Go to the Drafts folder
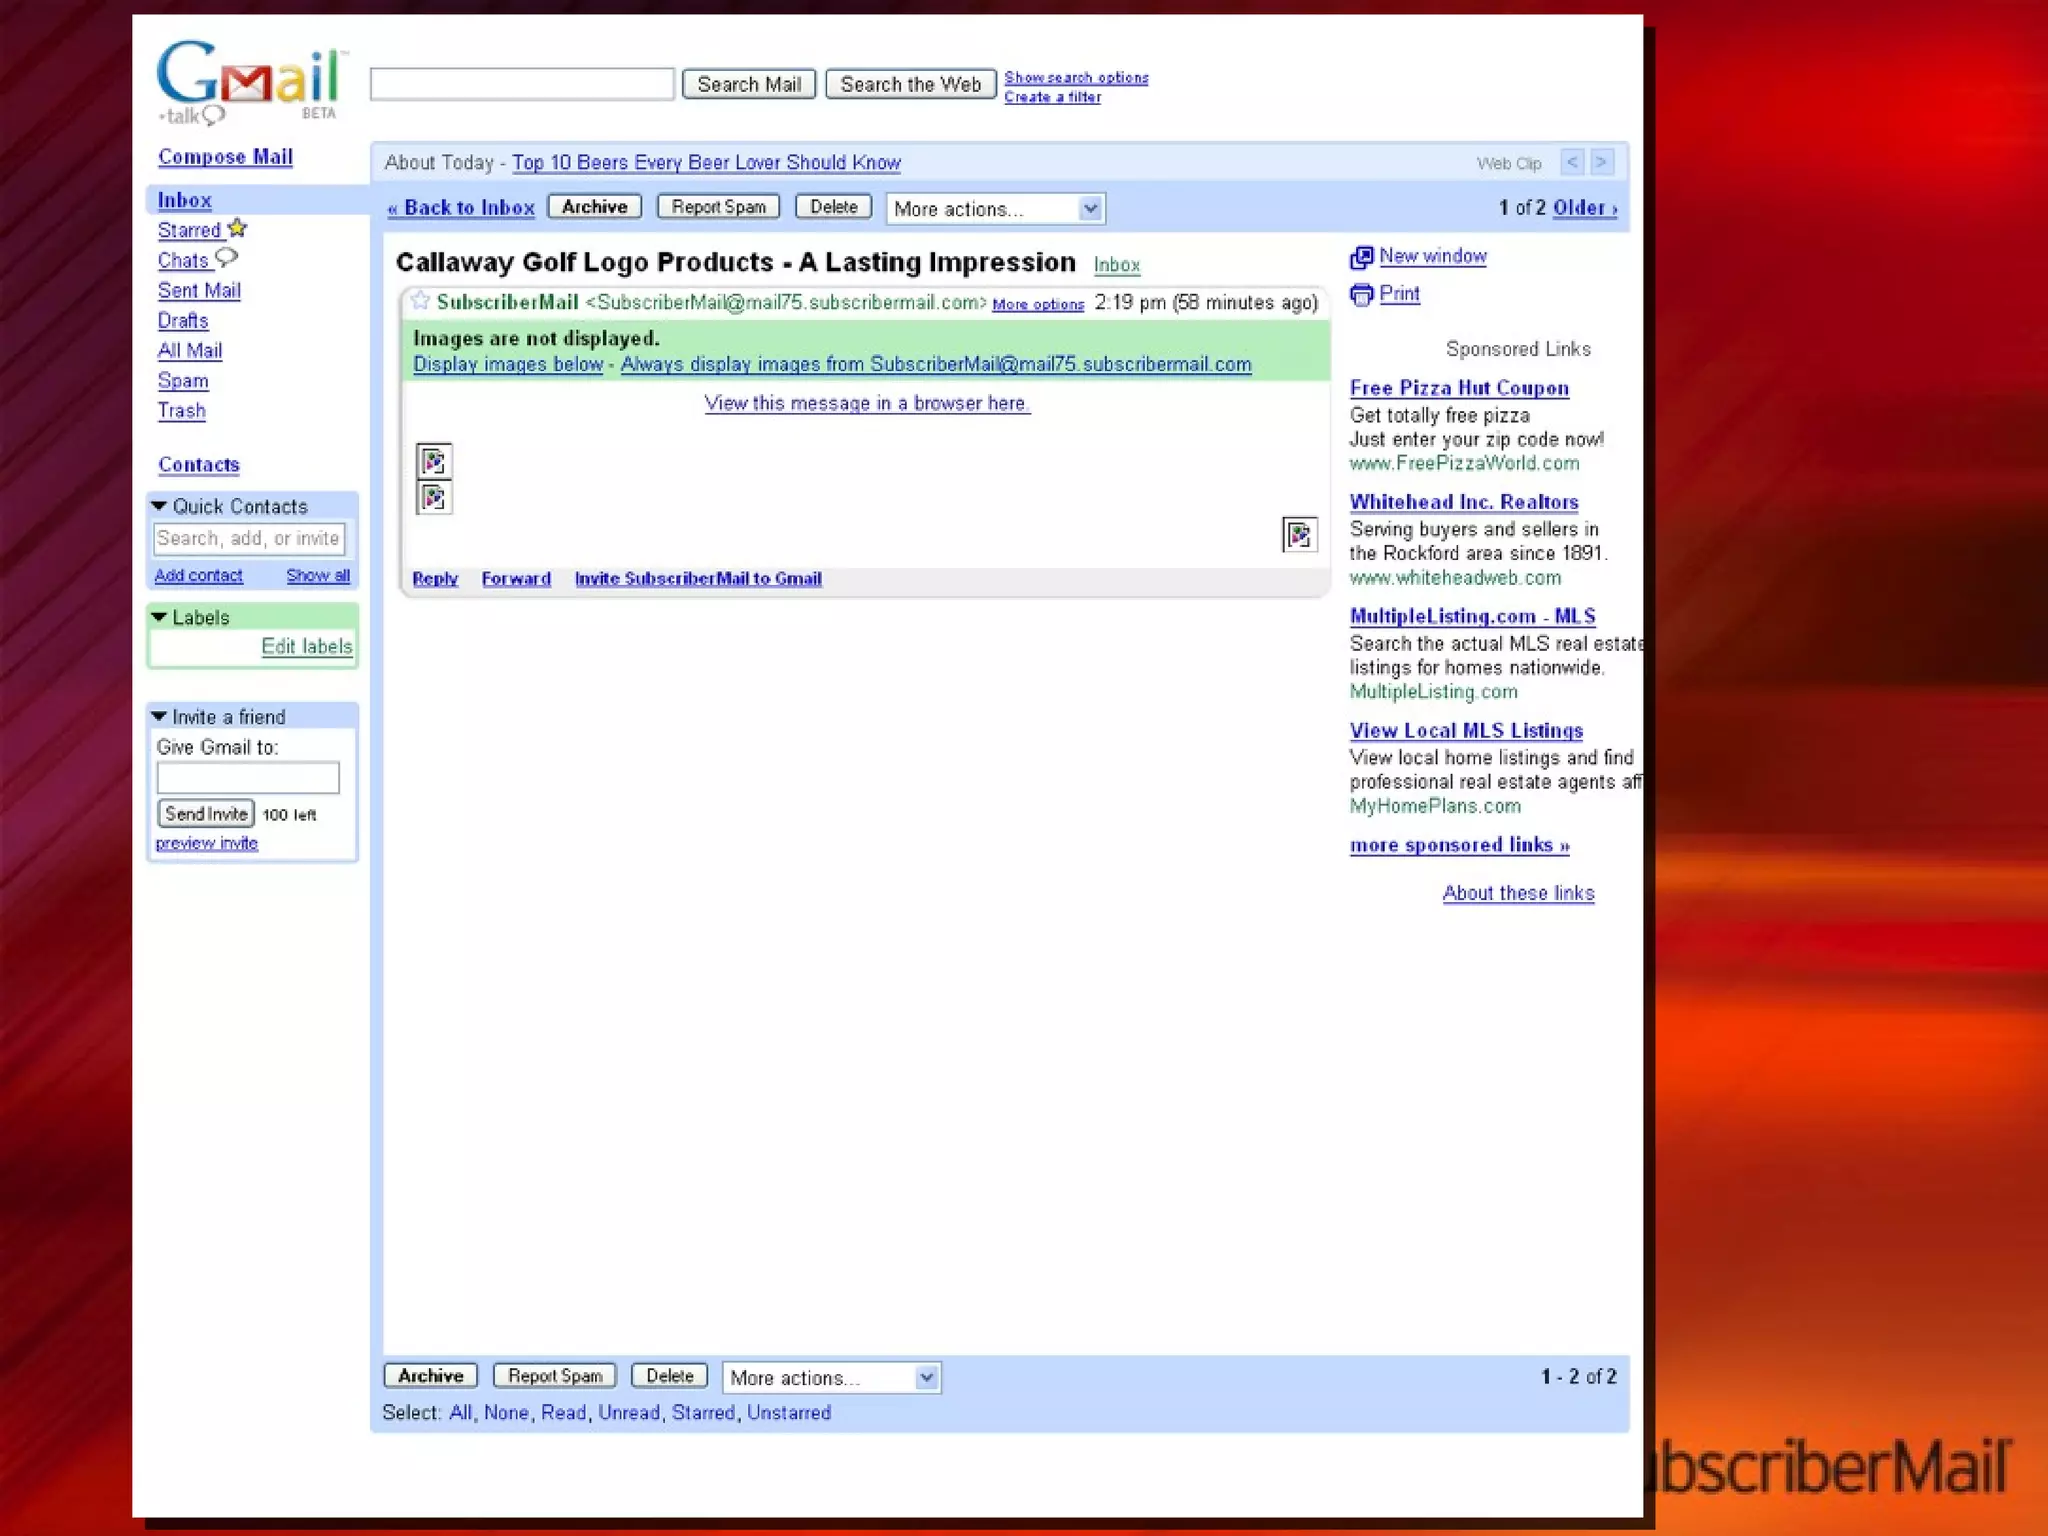 click(x=183, y=321)
